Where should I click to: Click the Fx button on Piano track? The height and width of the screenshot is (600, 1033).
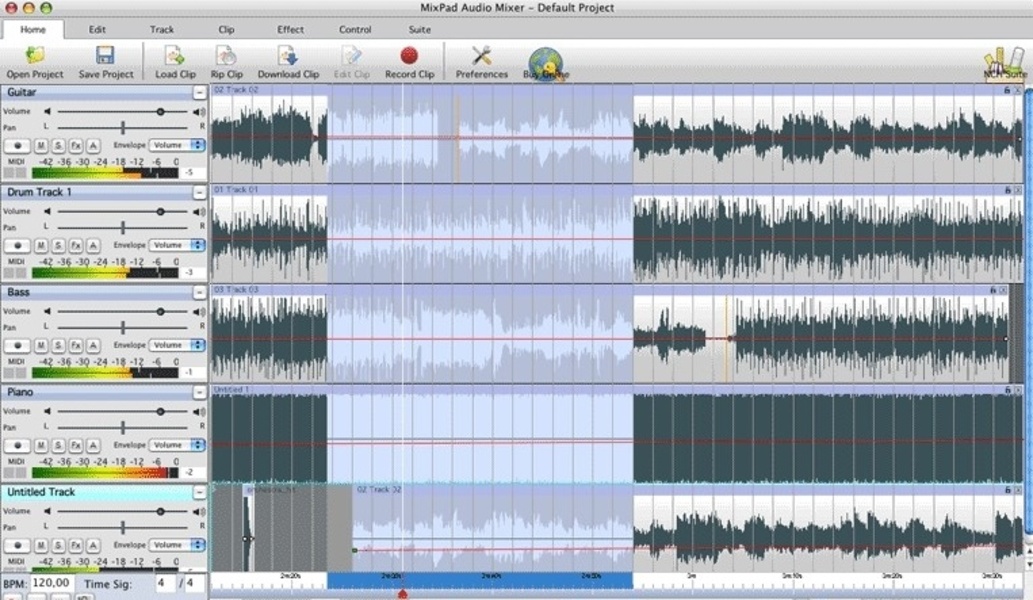[75, 445]
